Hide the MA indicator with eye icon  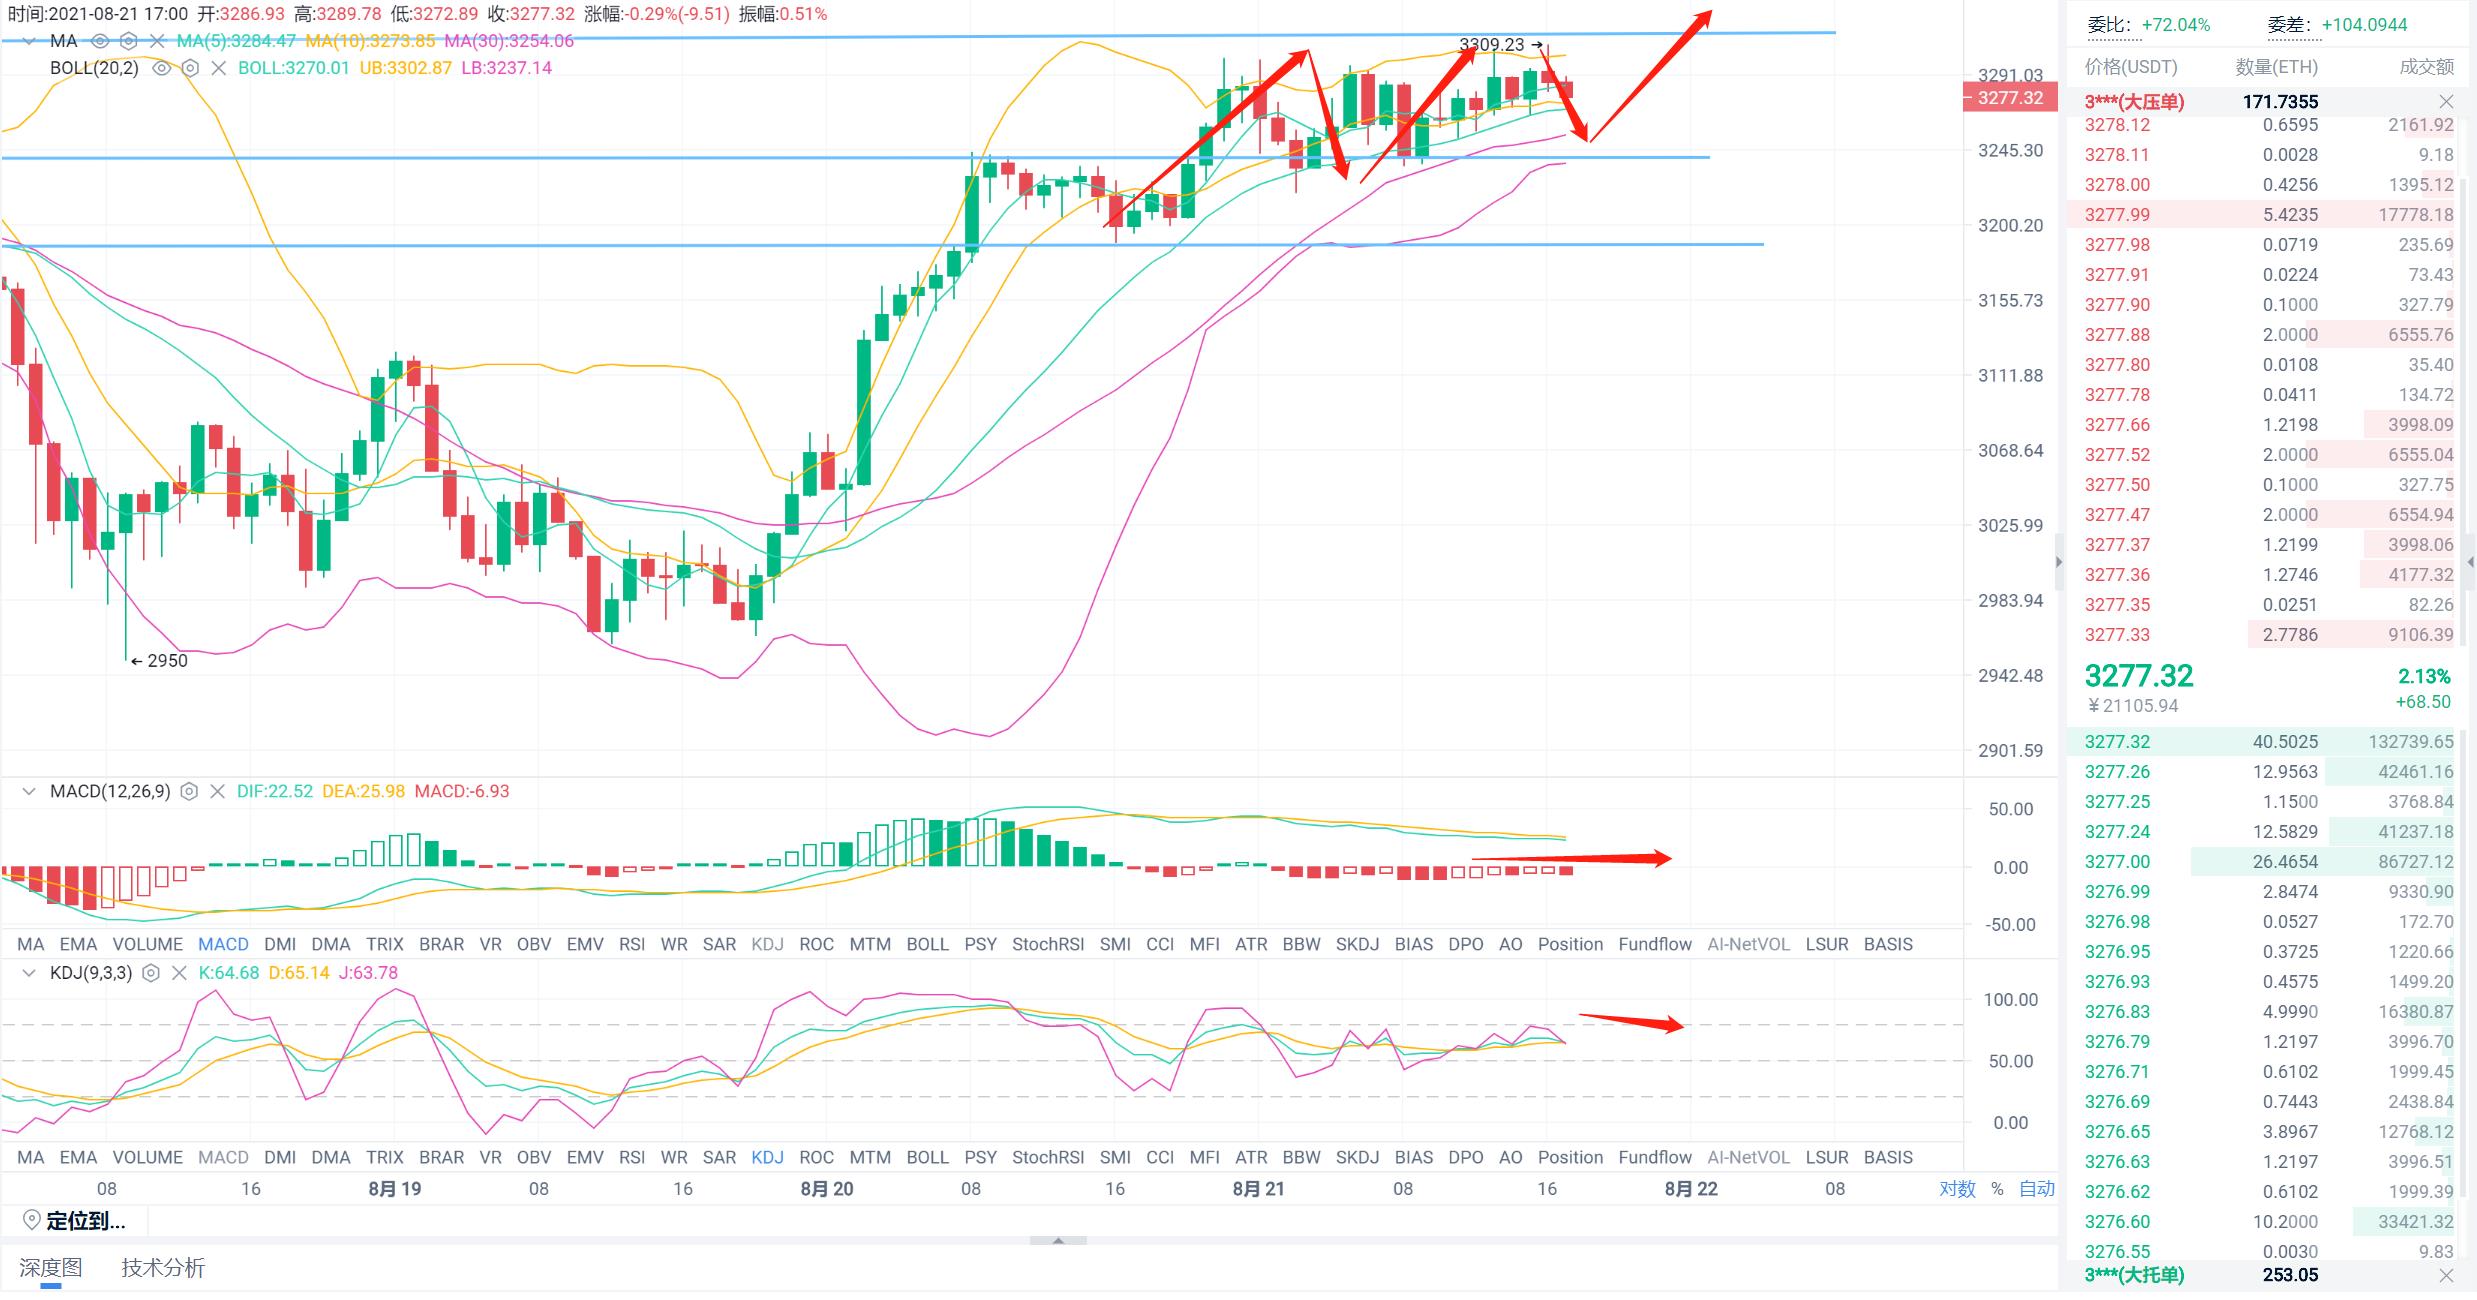coord(100,41)
